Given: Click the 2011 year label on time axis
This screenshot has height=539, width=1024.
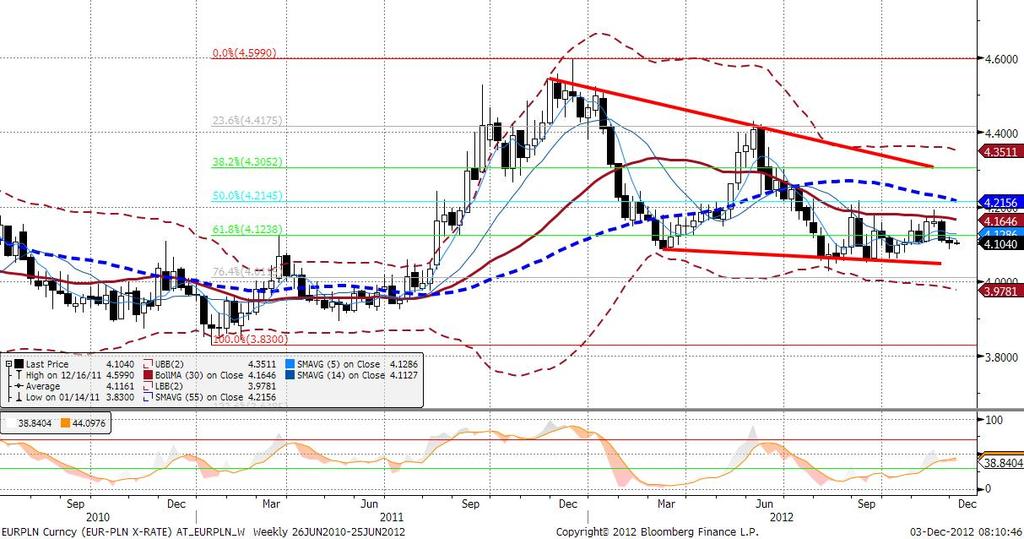Looking at the screenshot, I should [x=392, y=517].
